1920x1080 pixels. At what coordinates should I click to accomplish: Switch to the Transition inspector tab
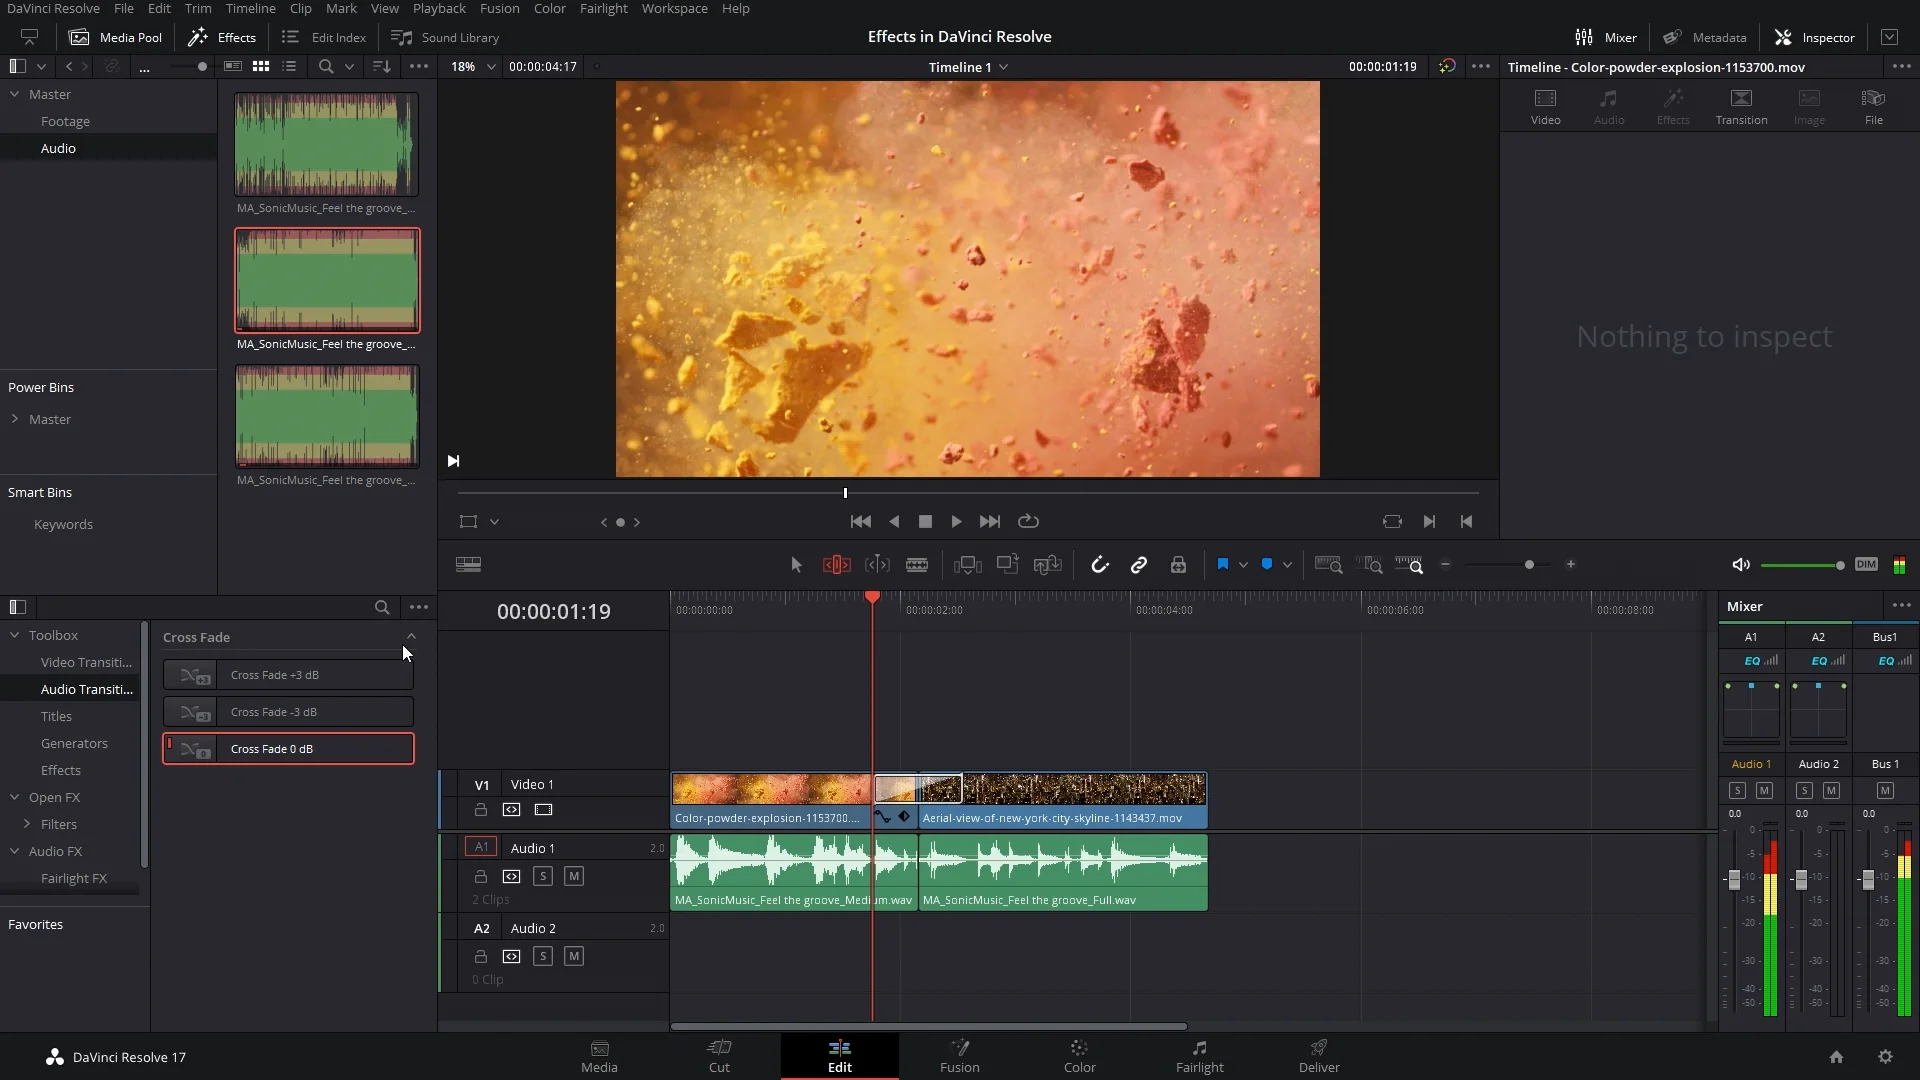1741,106
